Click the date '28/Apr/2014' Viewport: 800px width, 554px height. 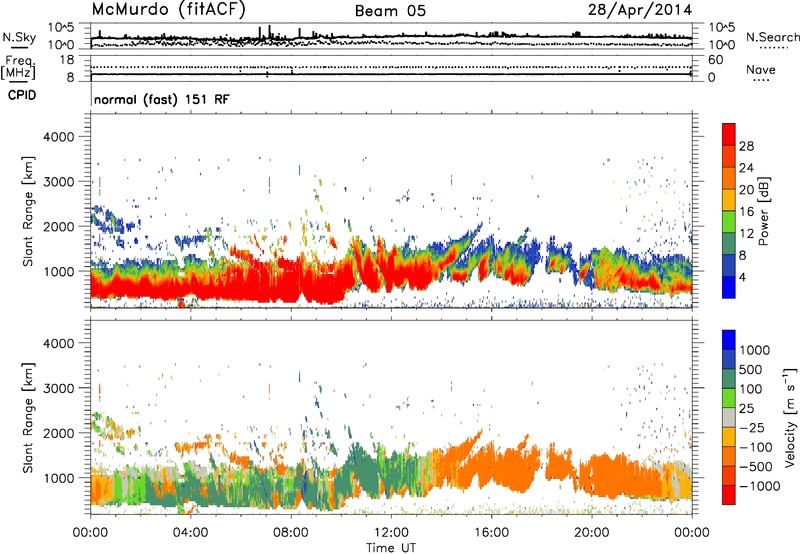[x=640, y=10]
